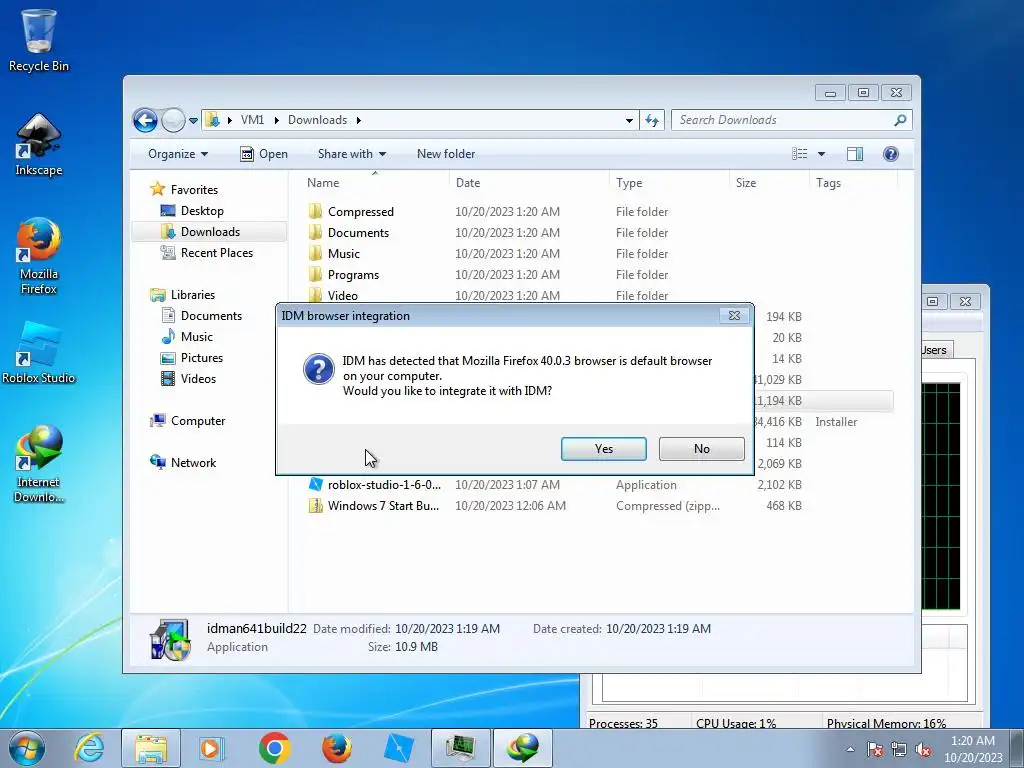Click Downloads in the address breadcrumb
Viewport: 1024px width, 768px height.
click(x=317, y=120)
